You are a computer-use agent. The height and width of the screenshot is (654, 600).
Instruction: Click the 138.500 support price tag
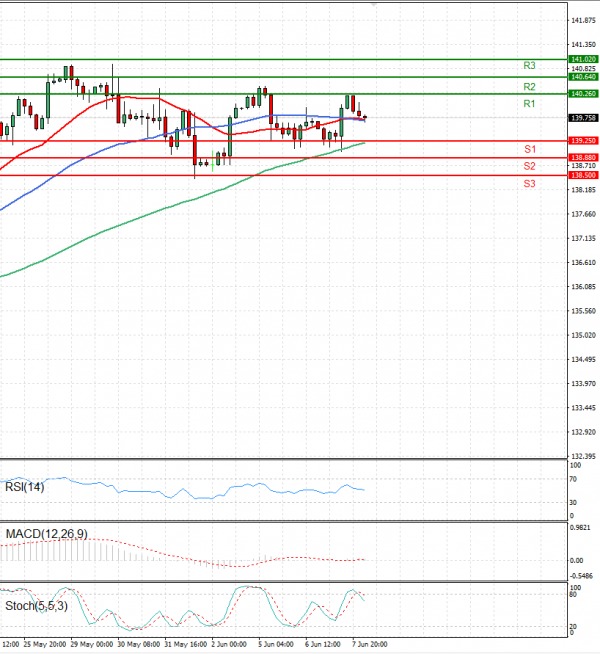click(583, 175)
